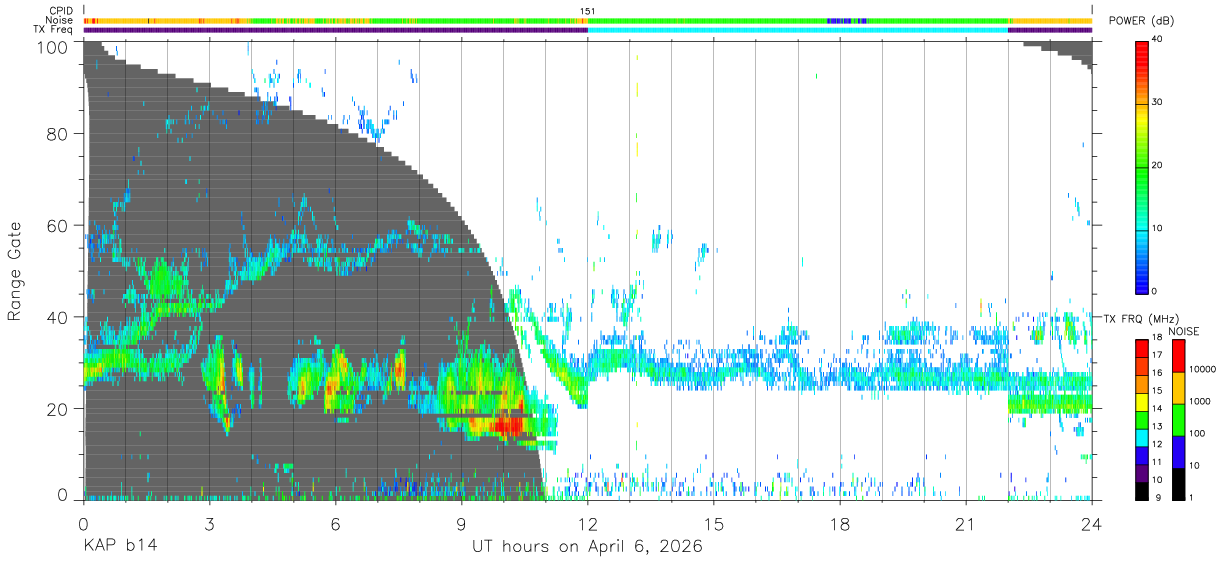Click the 10 dB label on power colorbar
The image size is (1228, 567).
pos(1157,228)
